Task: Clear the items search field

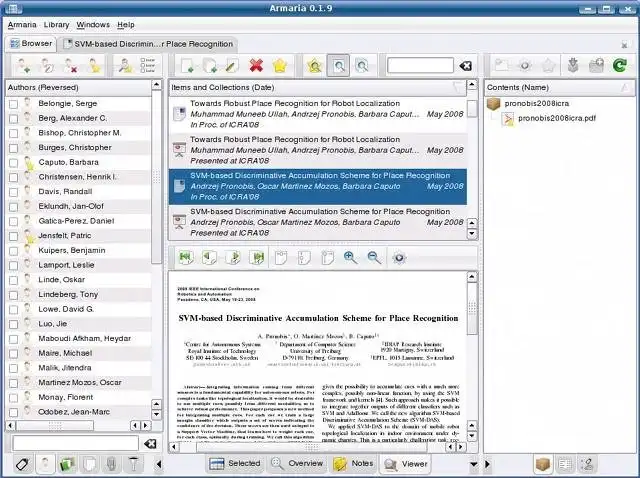Action: (465, 66)
